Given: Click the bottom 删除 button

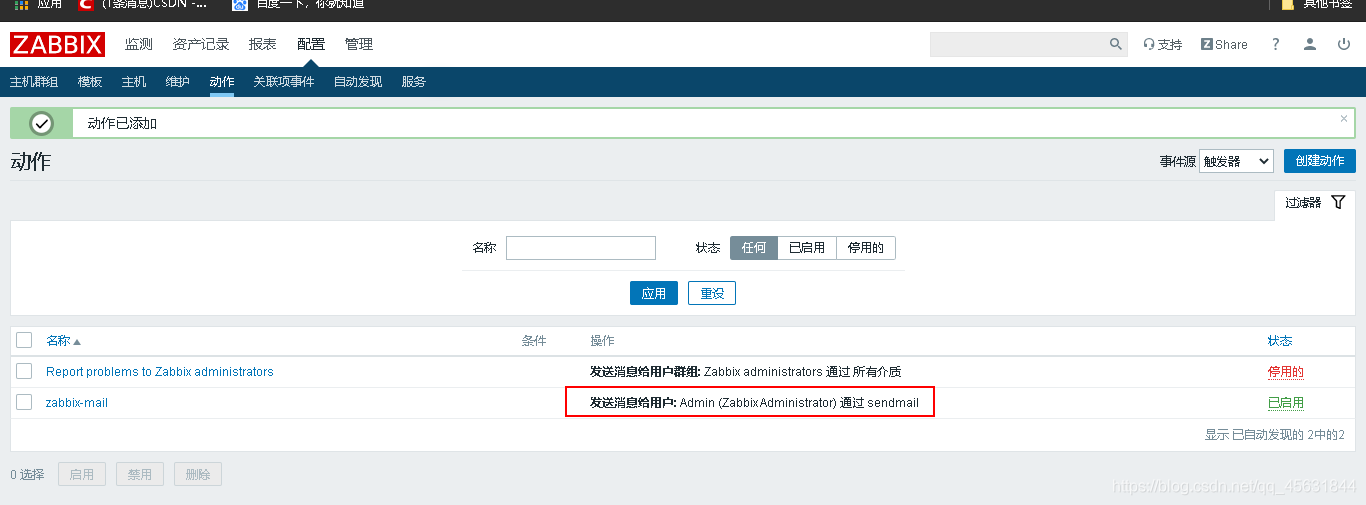Looking at the screenshot, I should [198, 474].
